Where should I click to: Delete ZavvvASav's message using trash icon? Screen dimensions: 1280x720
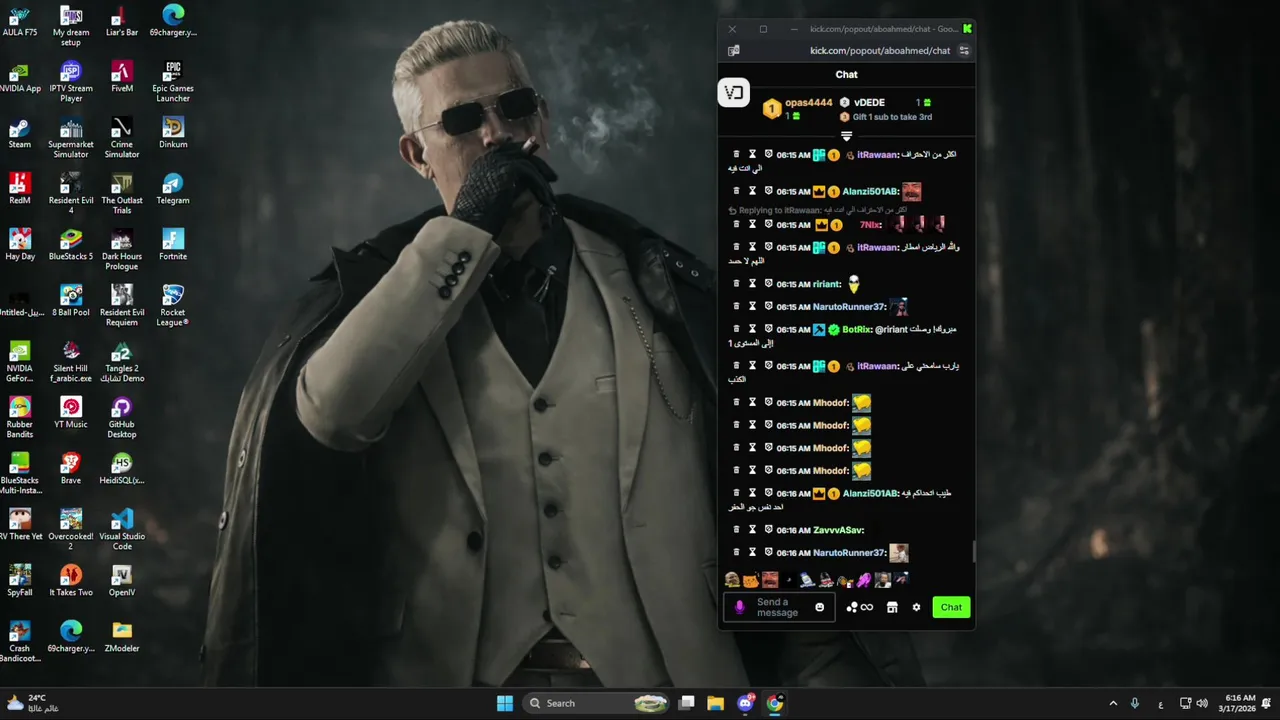click(x=736, y=530)
